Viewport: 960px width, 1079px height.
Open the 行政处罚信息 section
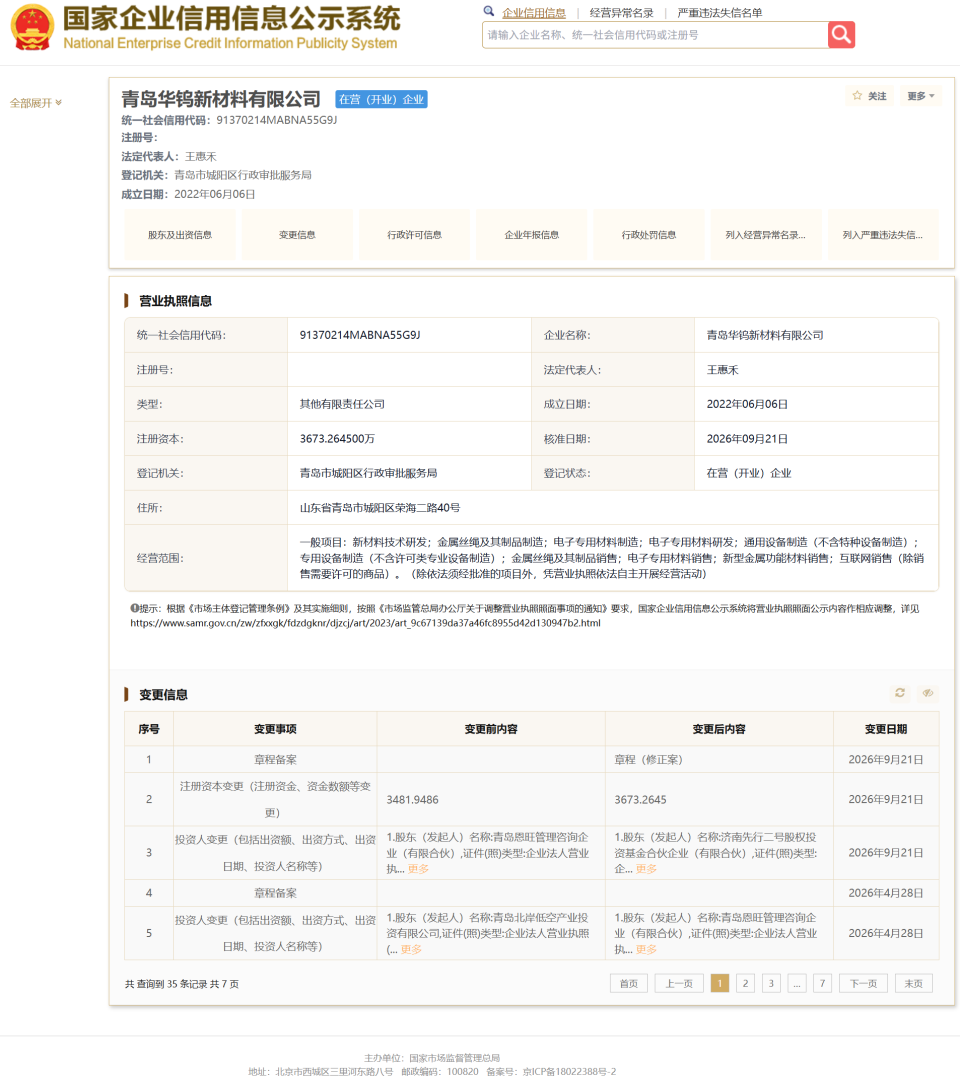(648, 235)
